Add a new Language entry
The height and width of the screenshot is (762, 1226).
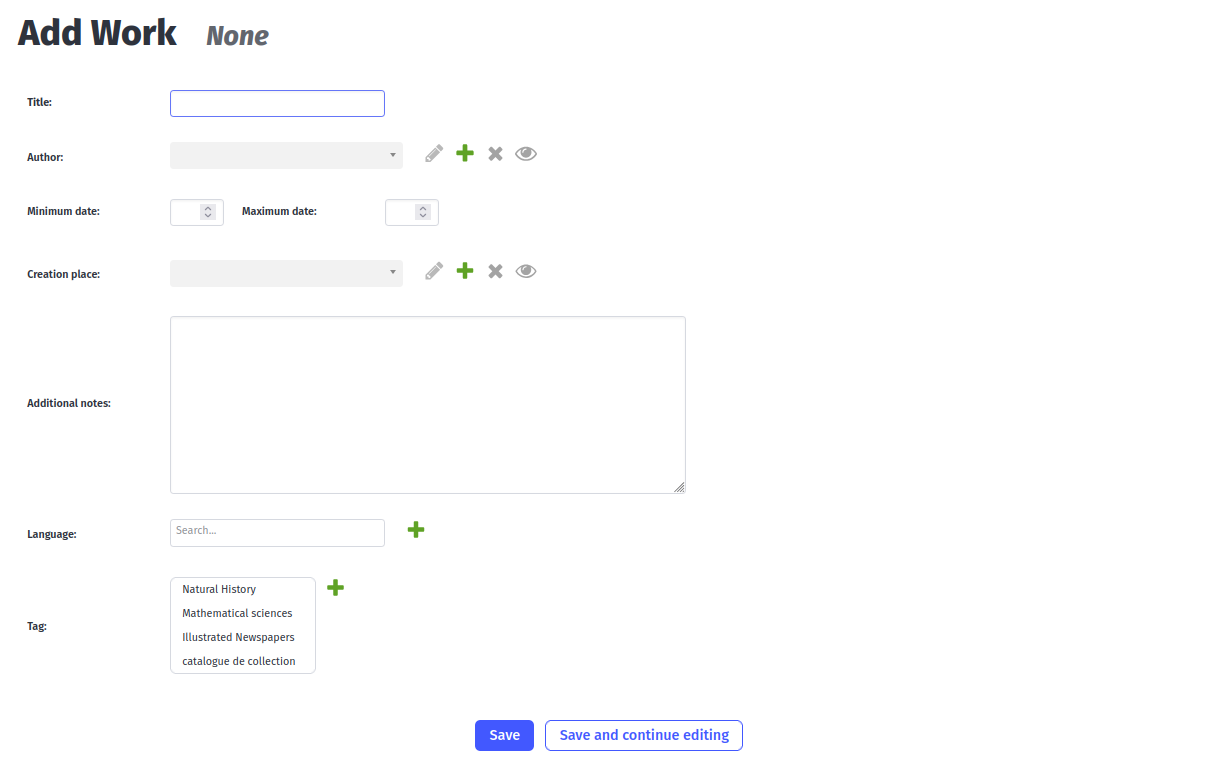pos(416,529)
